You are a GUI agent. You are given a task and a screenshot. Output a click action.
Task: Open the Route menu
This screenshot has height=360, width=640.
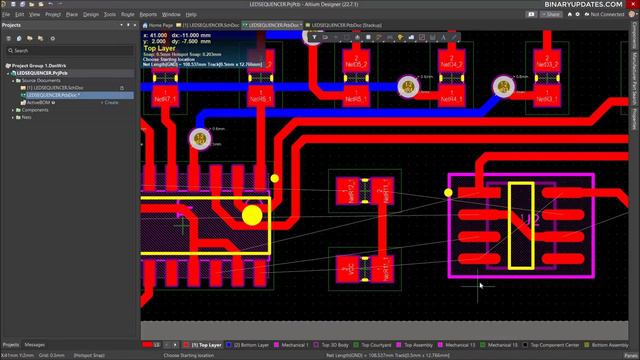(128, 14)
